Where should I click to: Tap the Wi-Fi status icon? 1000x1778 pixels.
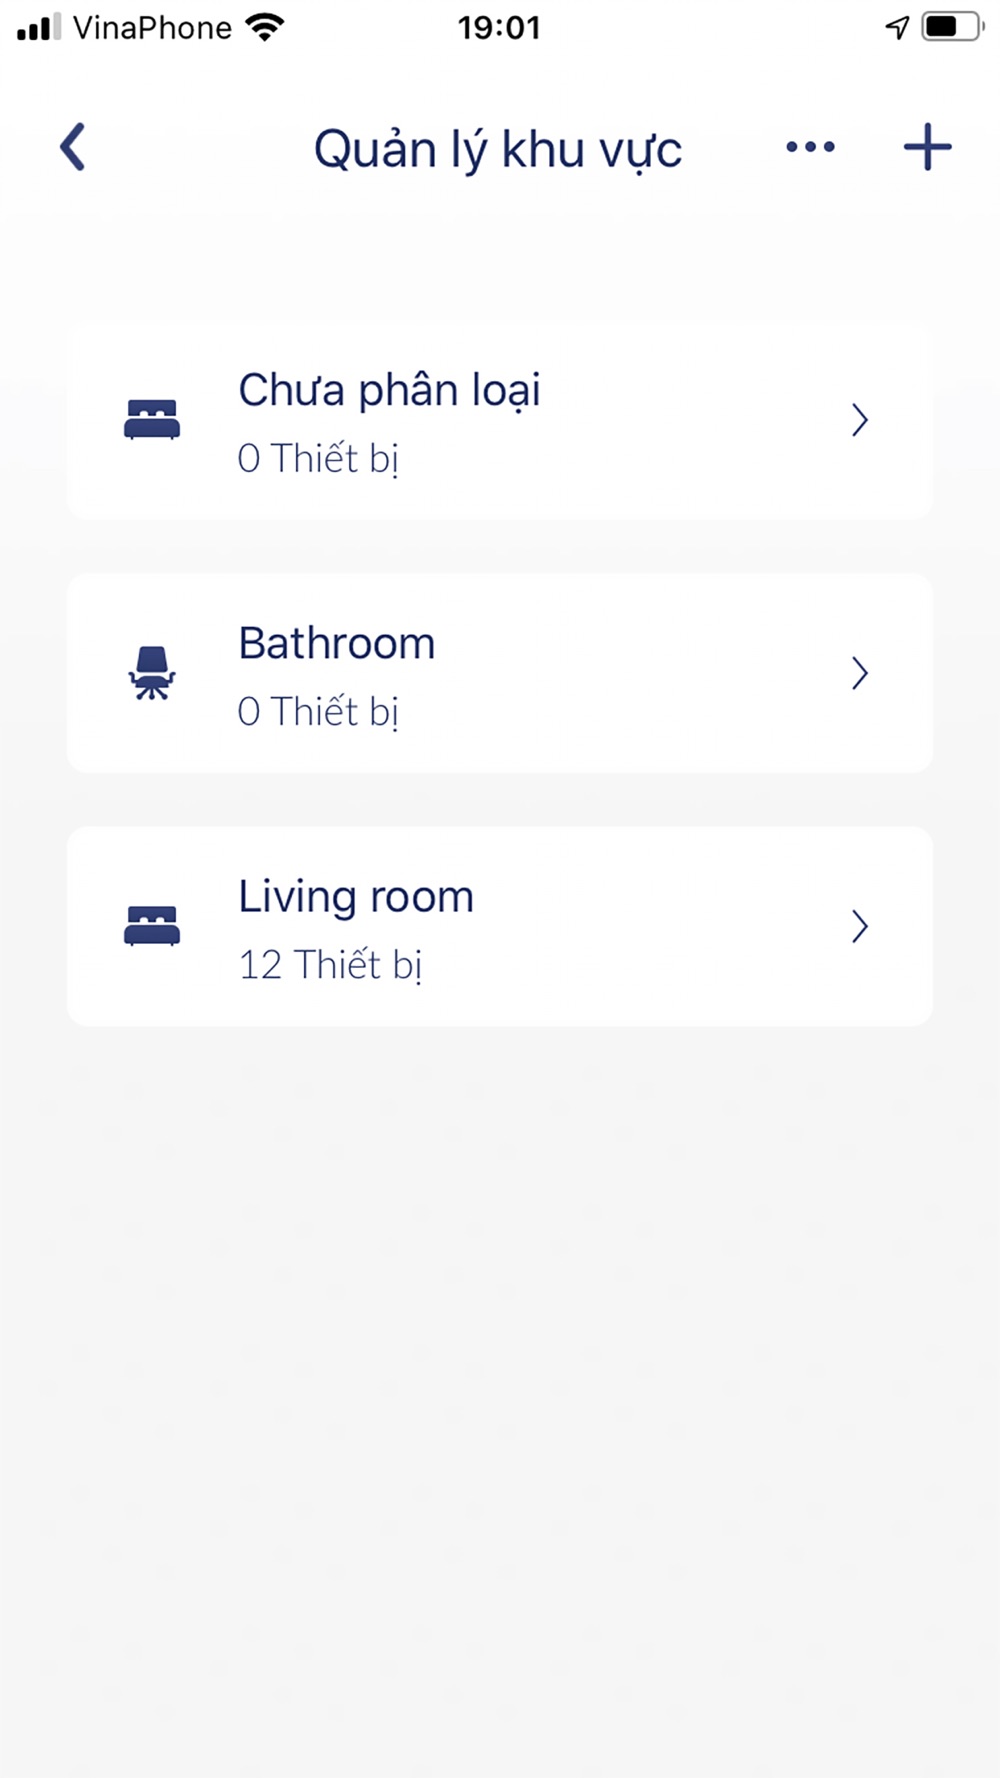[x=265, y=27]
